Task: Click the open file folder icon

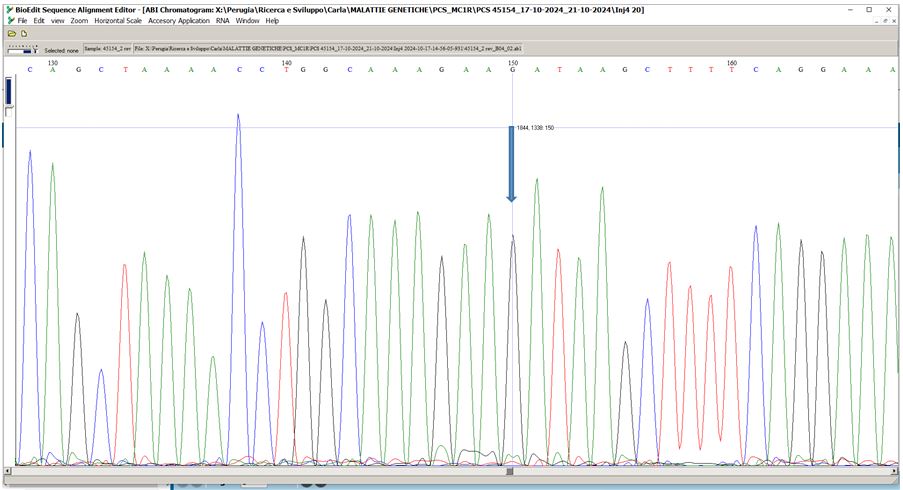Action: 11,33
